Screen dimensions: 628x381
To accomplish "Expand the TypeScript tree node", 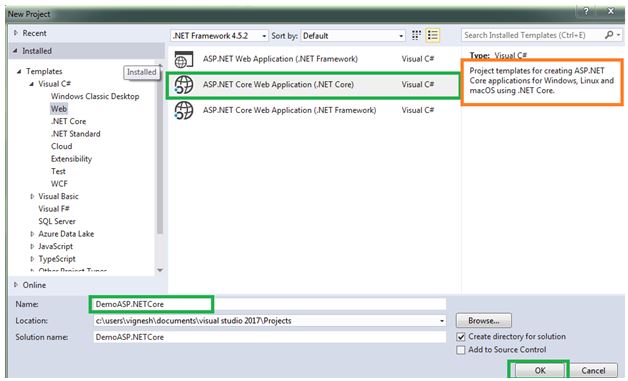I will (32, 259).
